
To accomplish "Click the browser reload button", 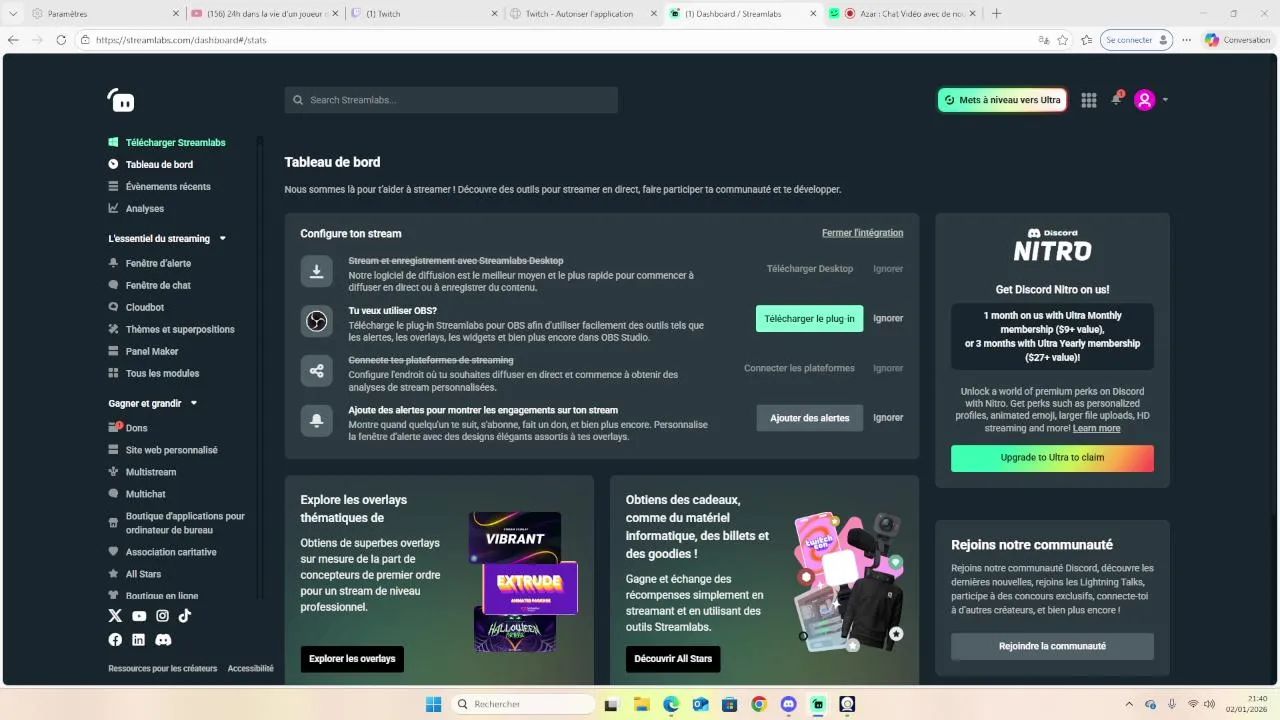I will [x=61, y=40].
